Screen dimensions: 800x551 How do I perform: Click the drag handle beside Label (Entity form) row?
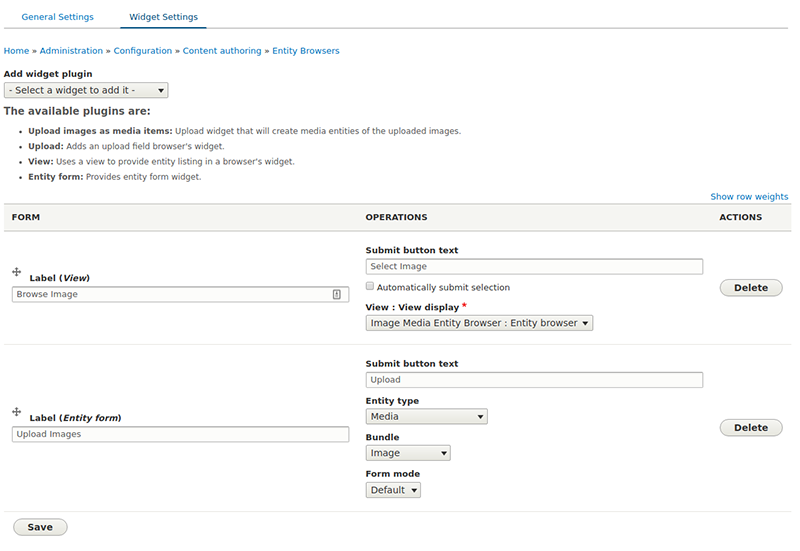coord(16,412)
